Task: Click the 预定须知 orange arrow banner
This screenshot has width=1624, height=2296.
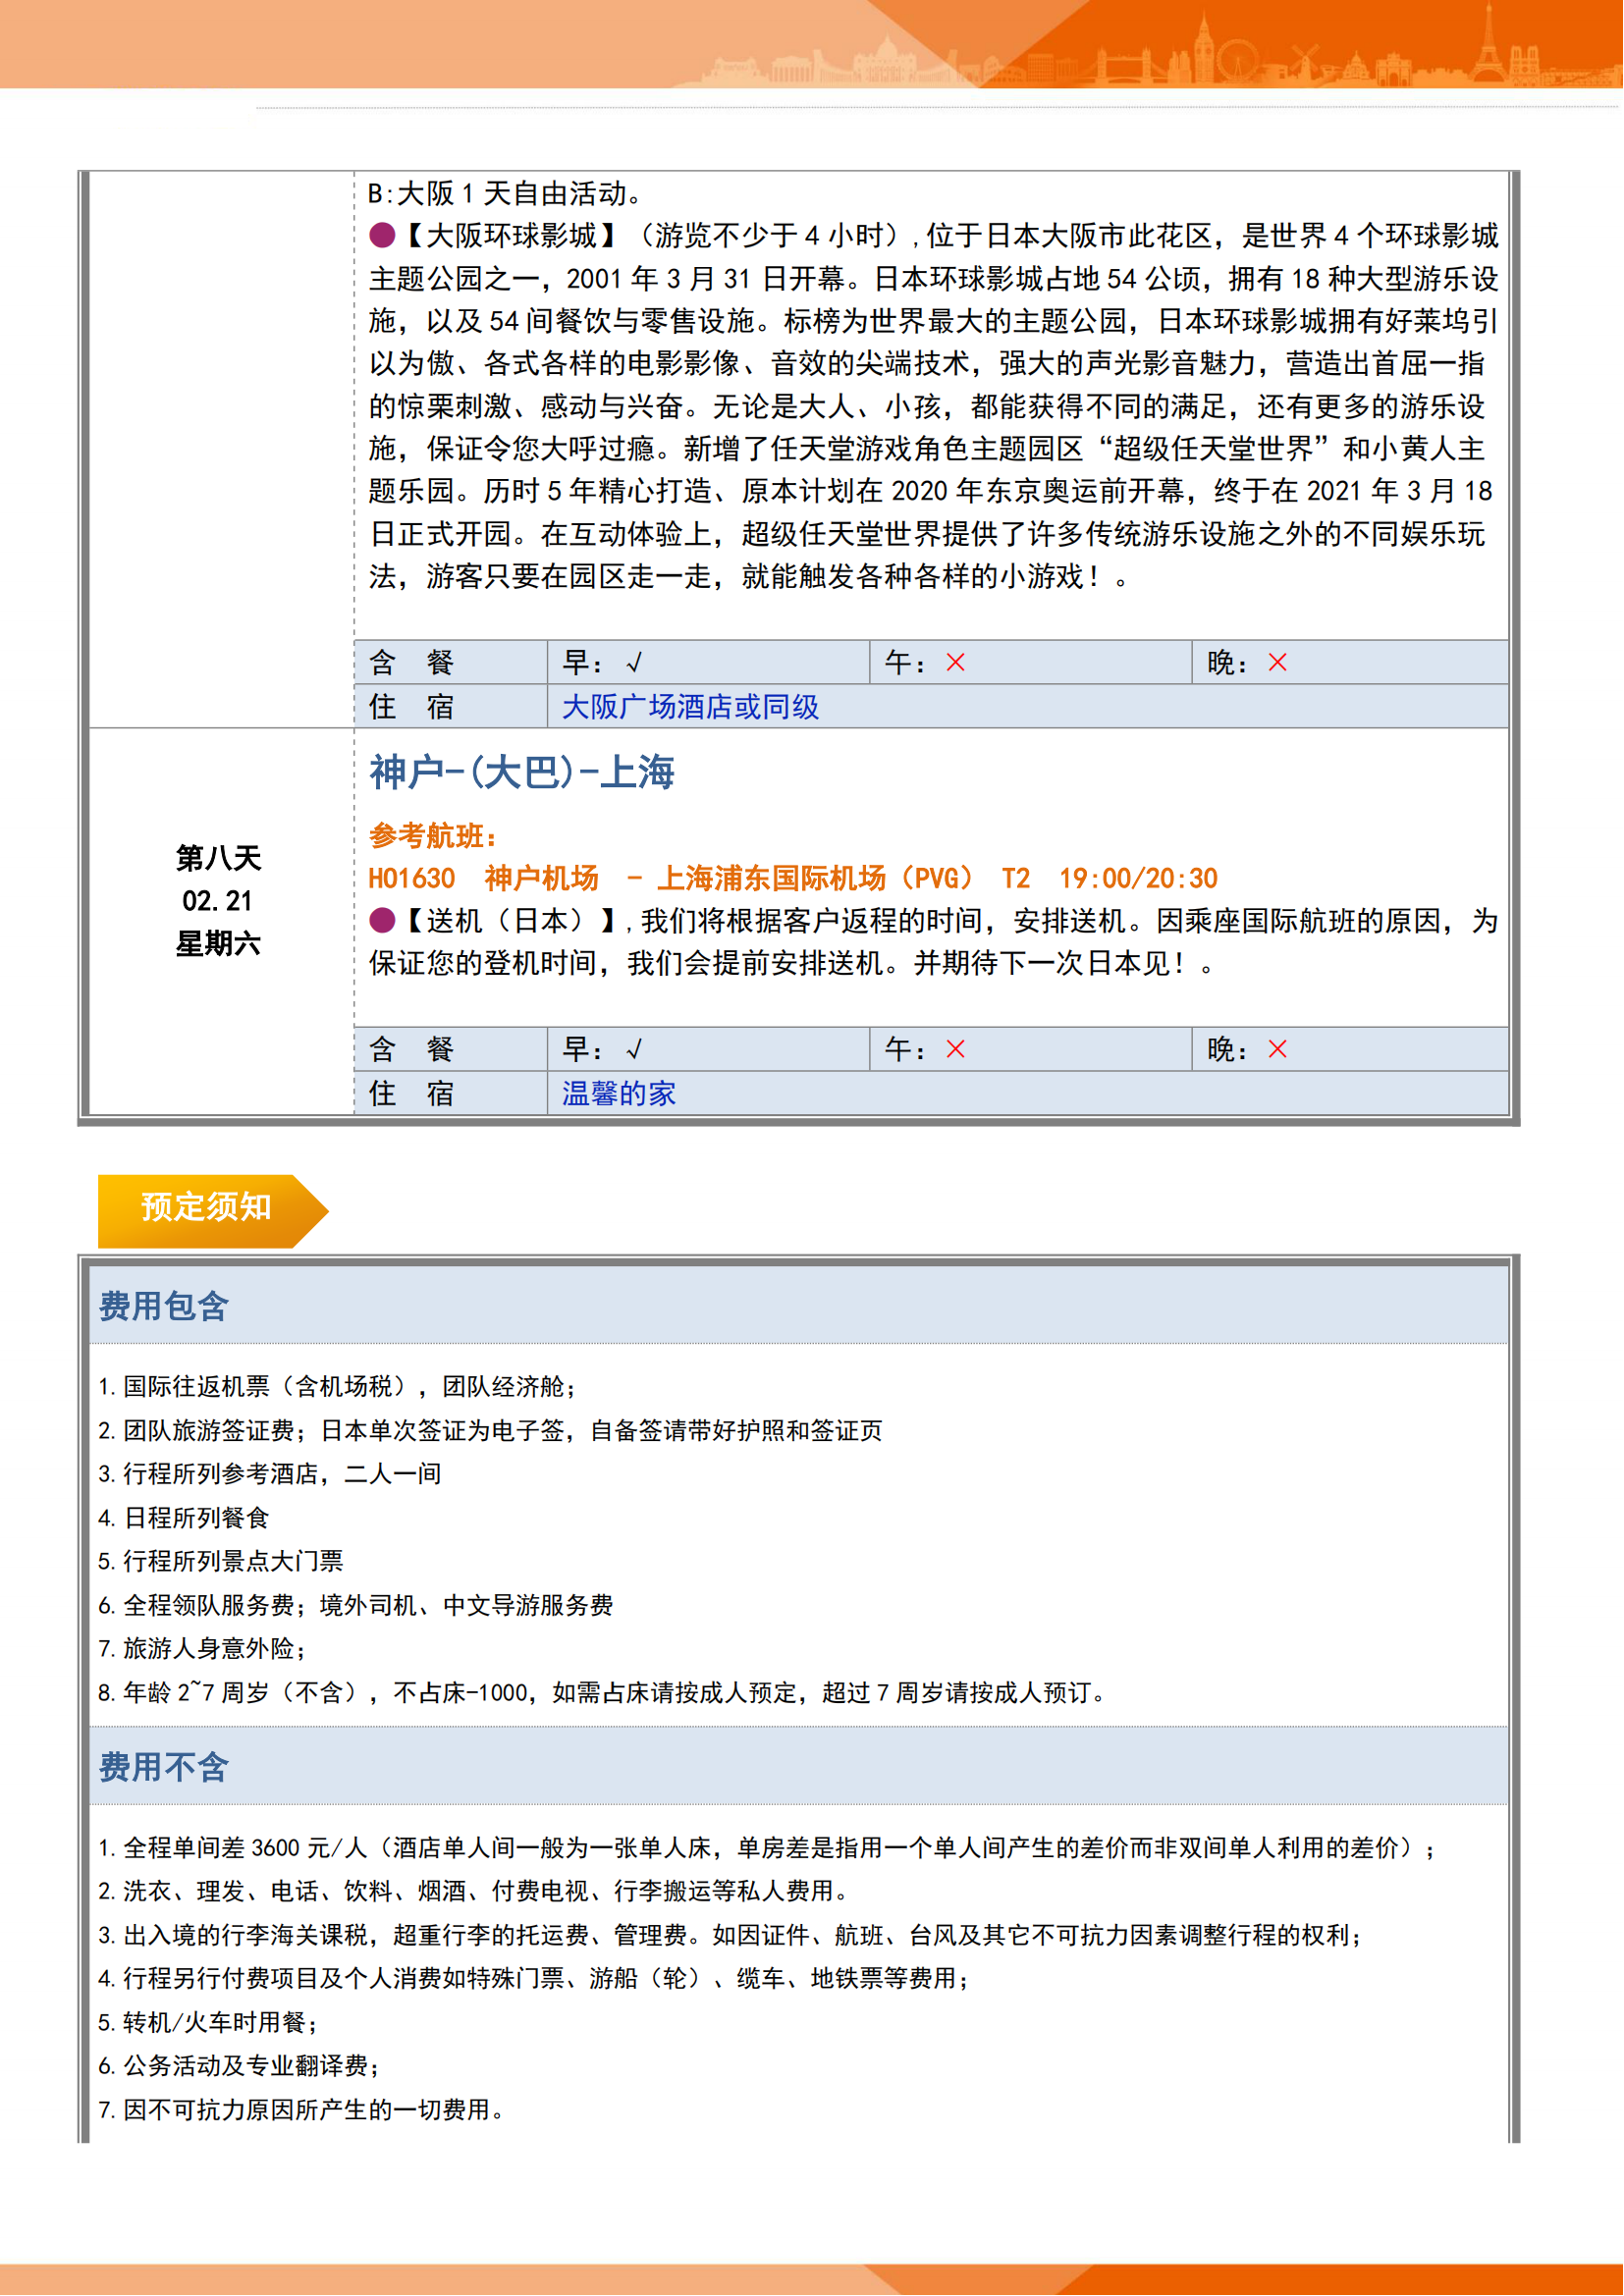Action: tap(207, 1208)
